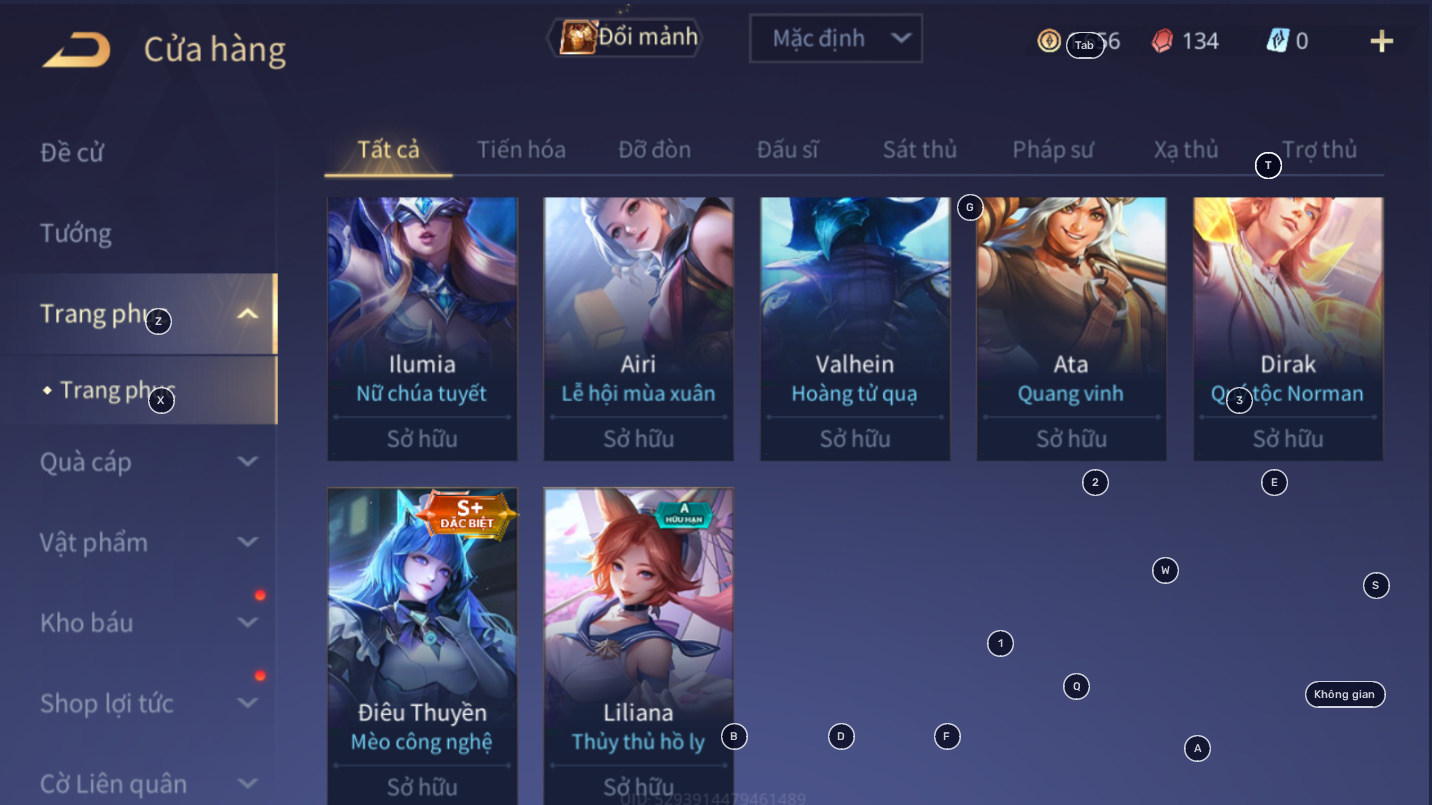Viewport: 1432px width, 805px height.
Task: Click the plus icon to add currency
Action: pyautogui.click(x=1381, y=41)
